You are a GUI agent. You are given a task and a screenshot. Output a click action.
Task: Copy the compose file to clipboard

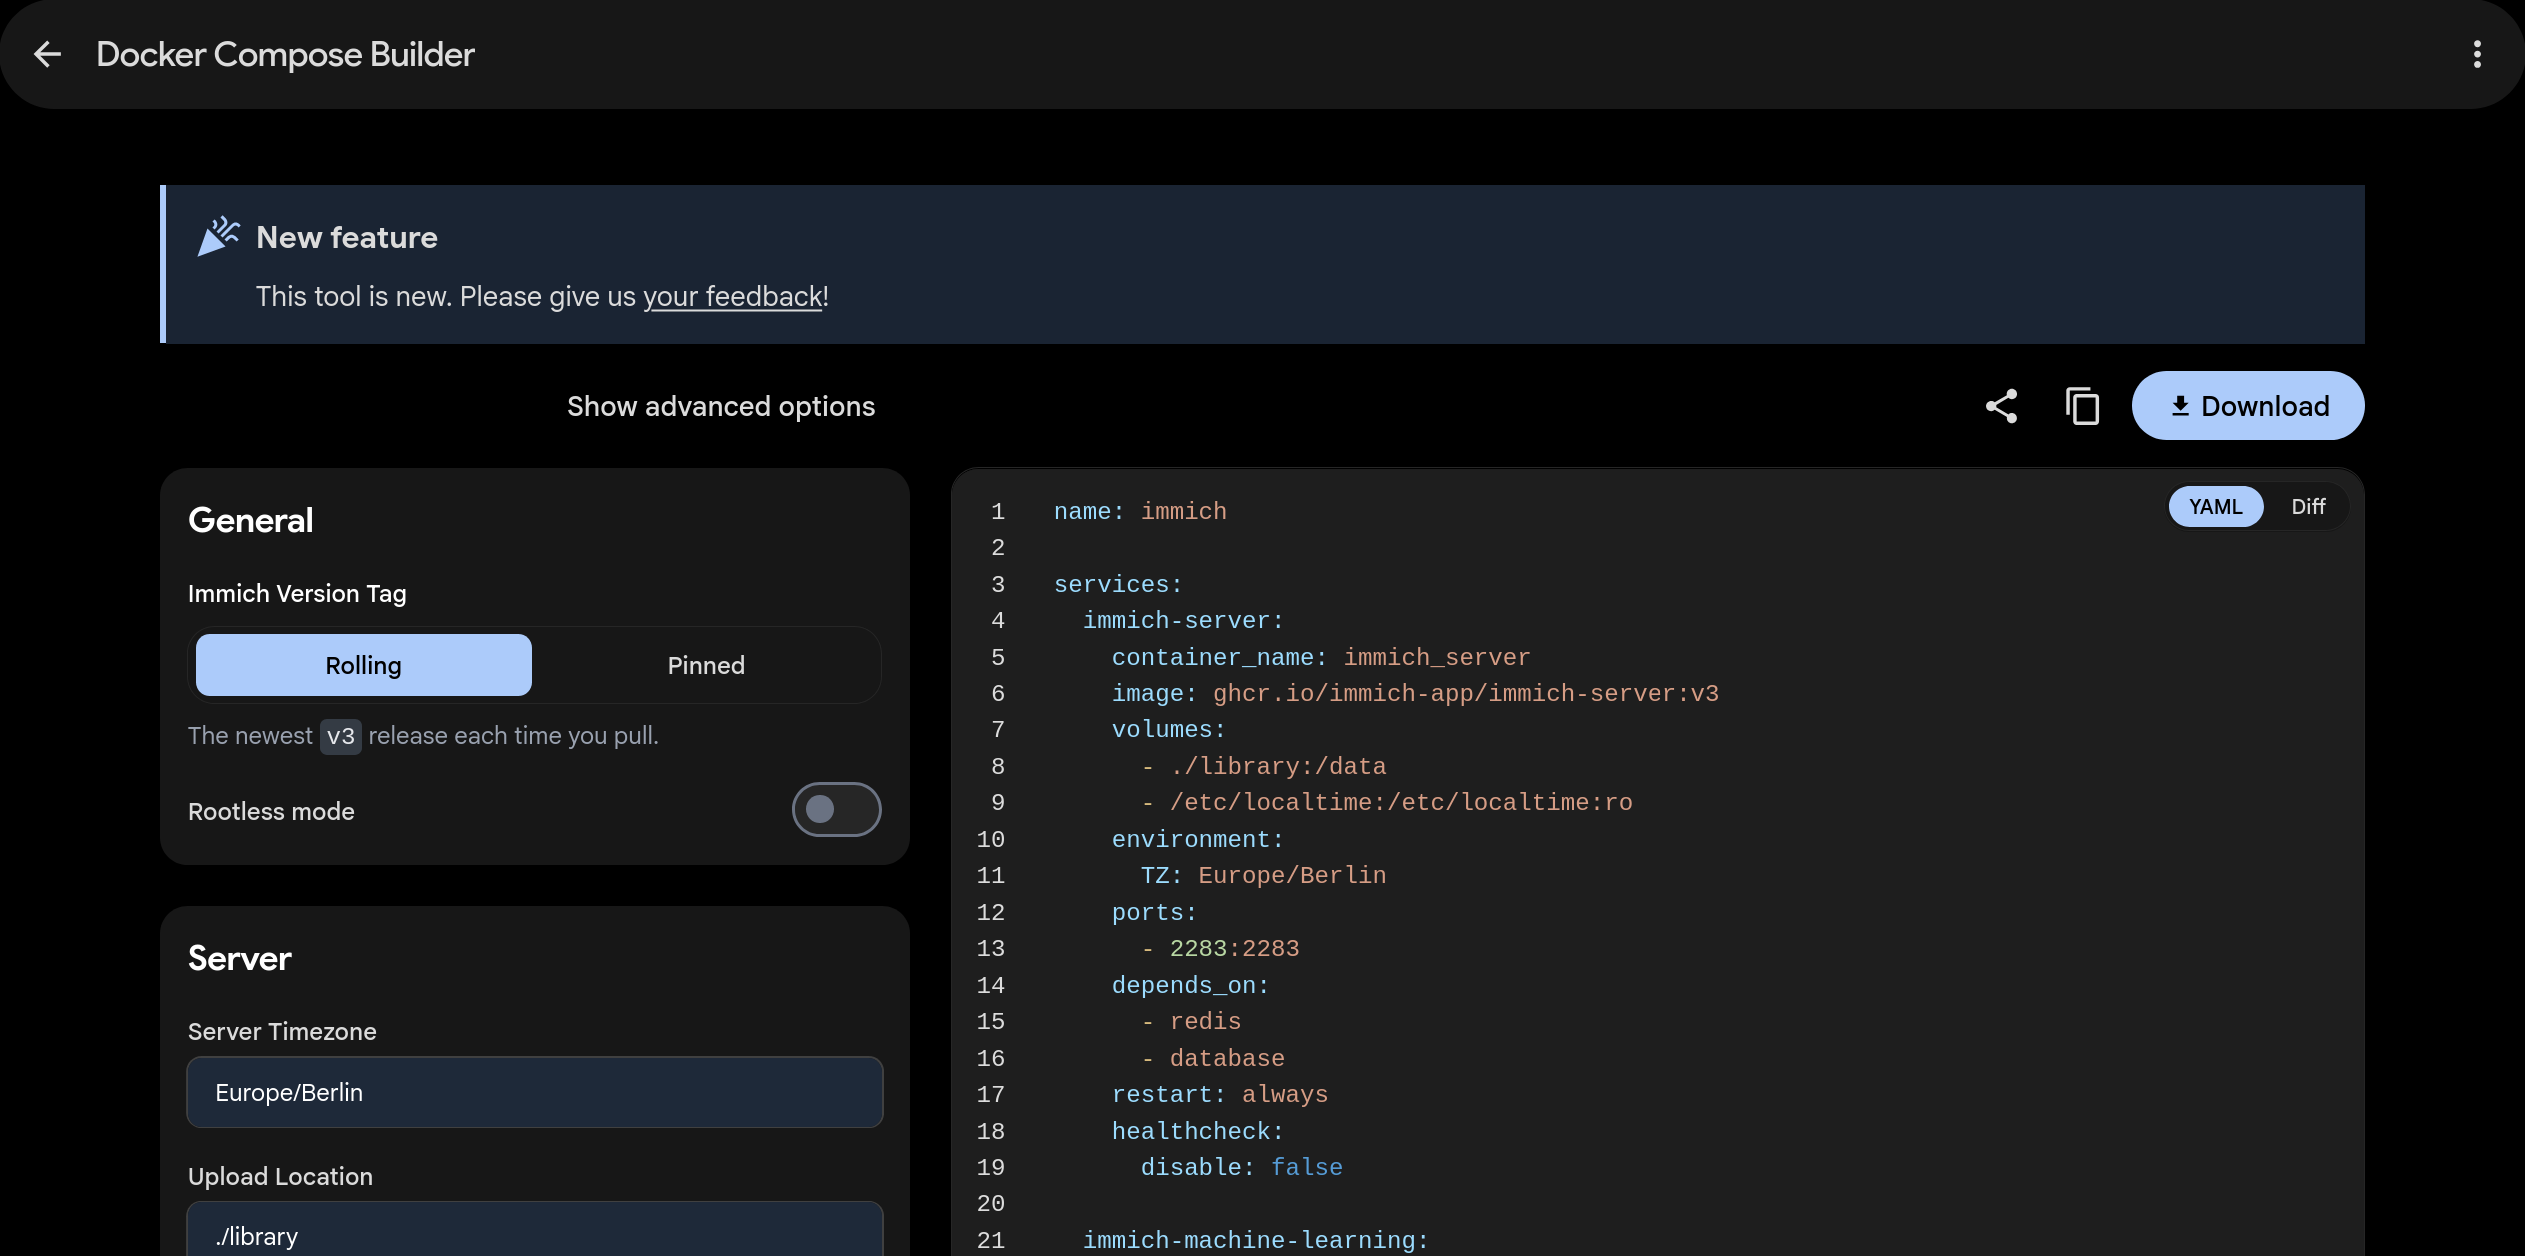(x=2082, y=406)
